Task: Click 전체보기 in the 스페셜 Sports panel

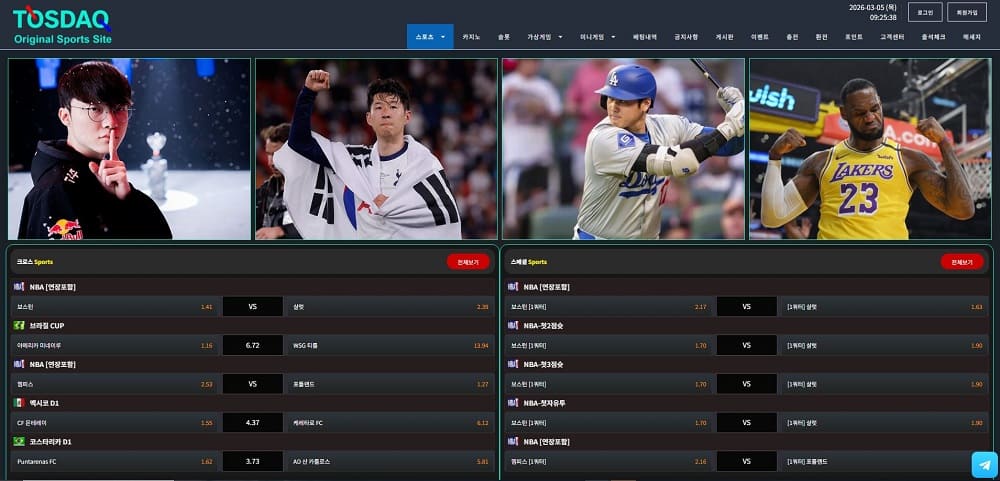Action: tap(961, 262)
